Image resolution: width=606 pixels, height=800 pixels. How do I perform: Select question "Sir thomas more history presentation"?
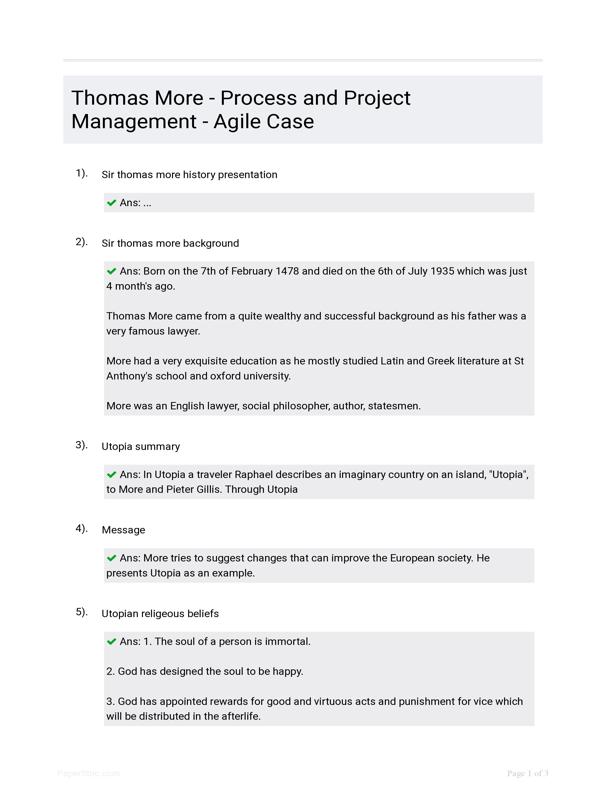(190, 175)
